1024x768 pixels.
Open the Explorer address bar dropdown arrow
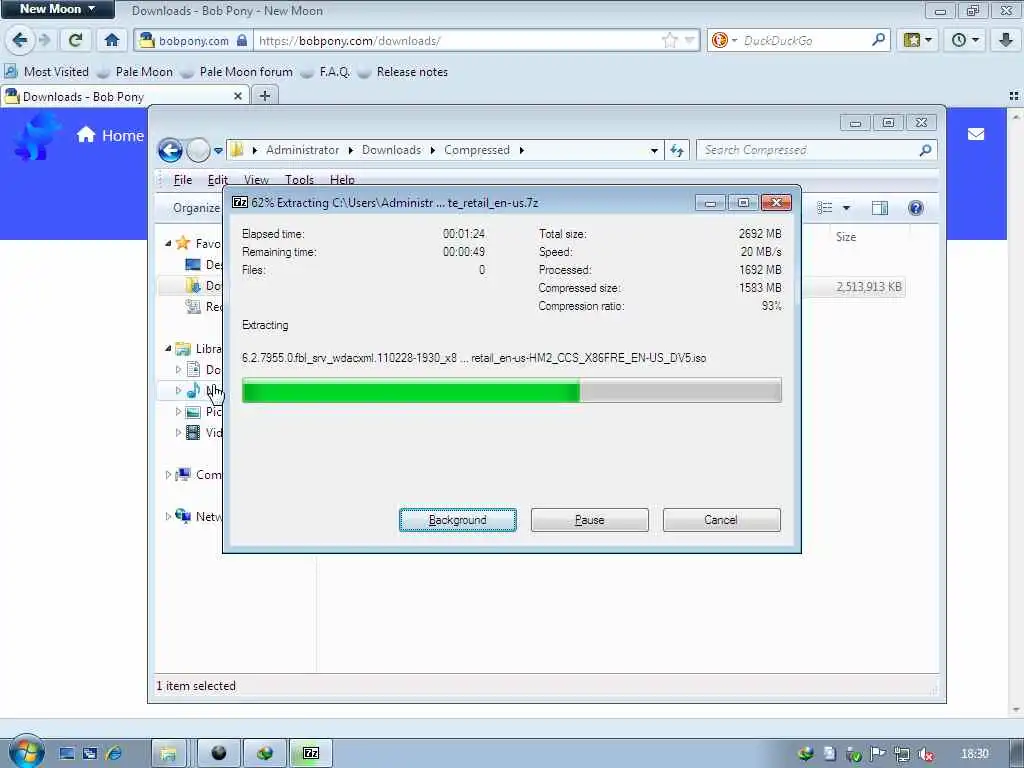pos(654,150)
